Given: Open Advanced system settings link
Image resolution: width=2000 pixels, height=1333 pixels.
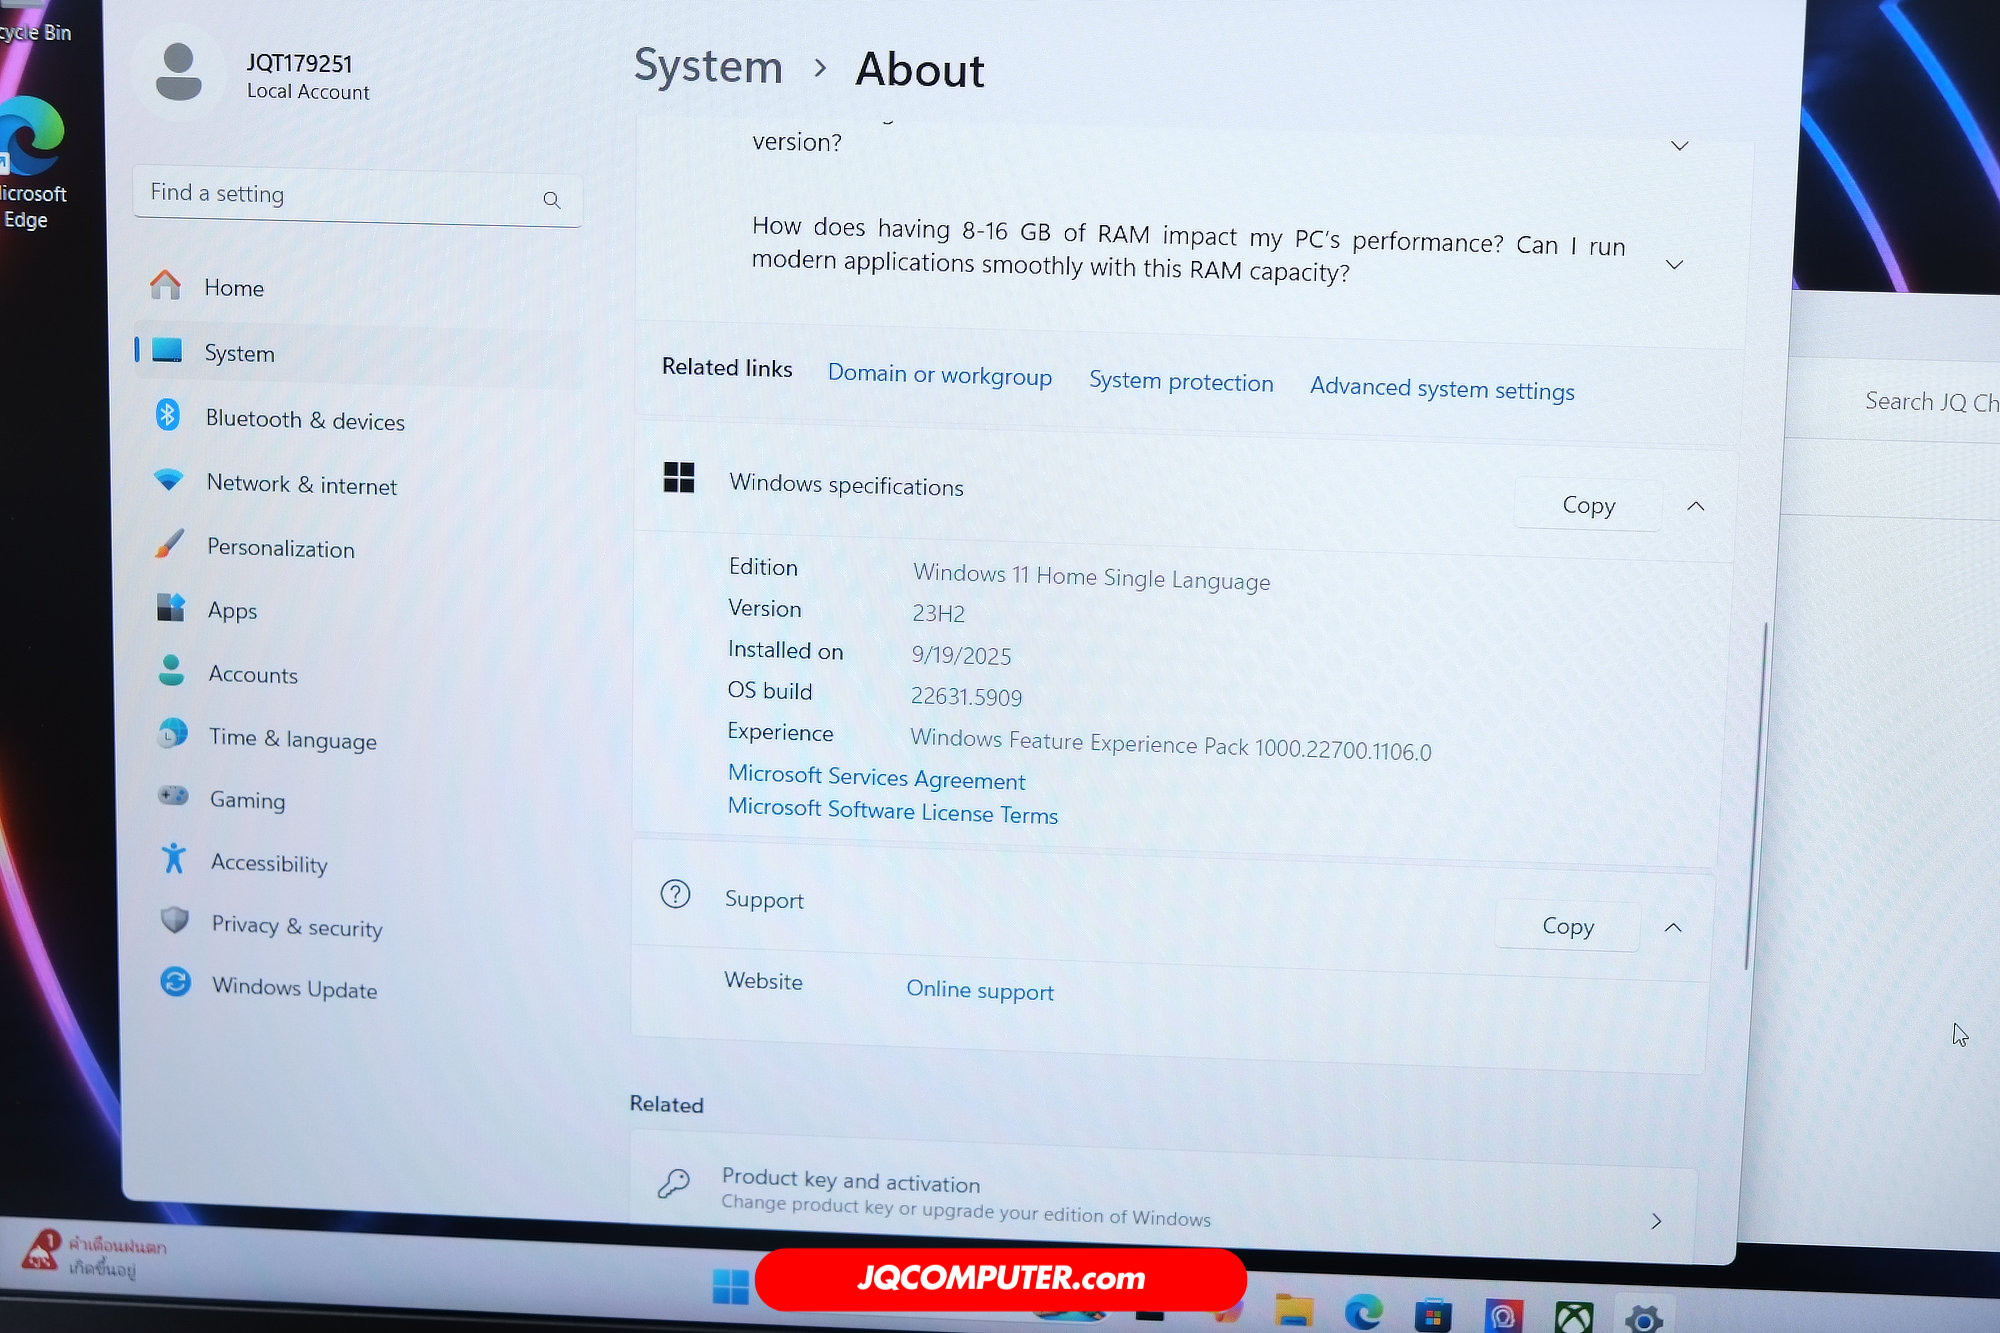Looking at the screenshot, I should pyautogui.click(x=1442, y=389).
